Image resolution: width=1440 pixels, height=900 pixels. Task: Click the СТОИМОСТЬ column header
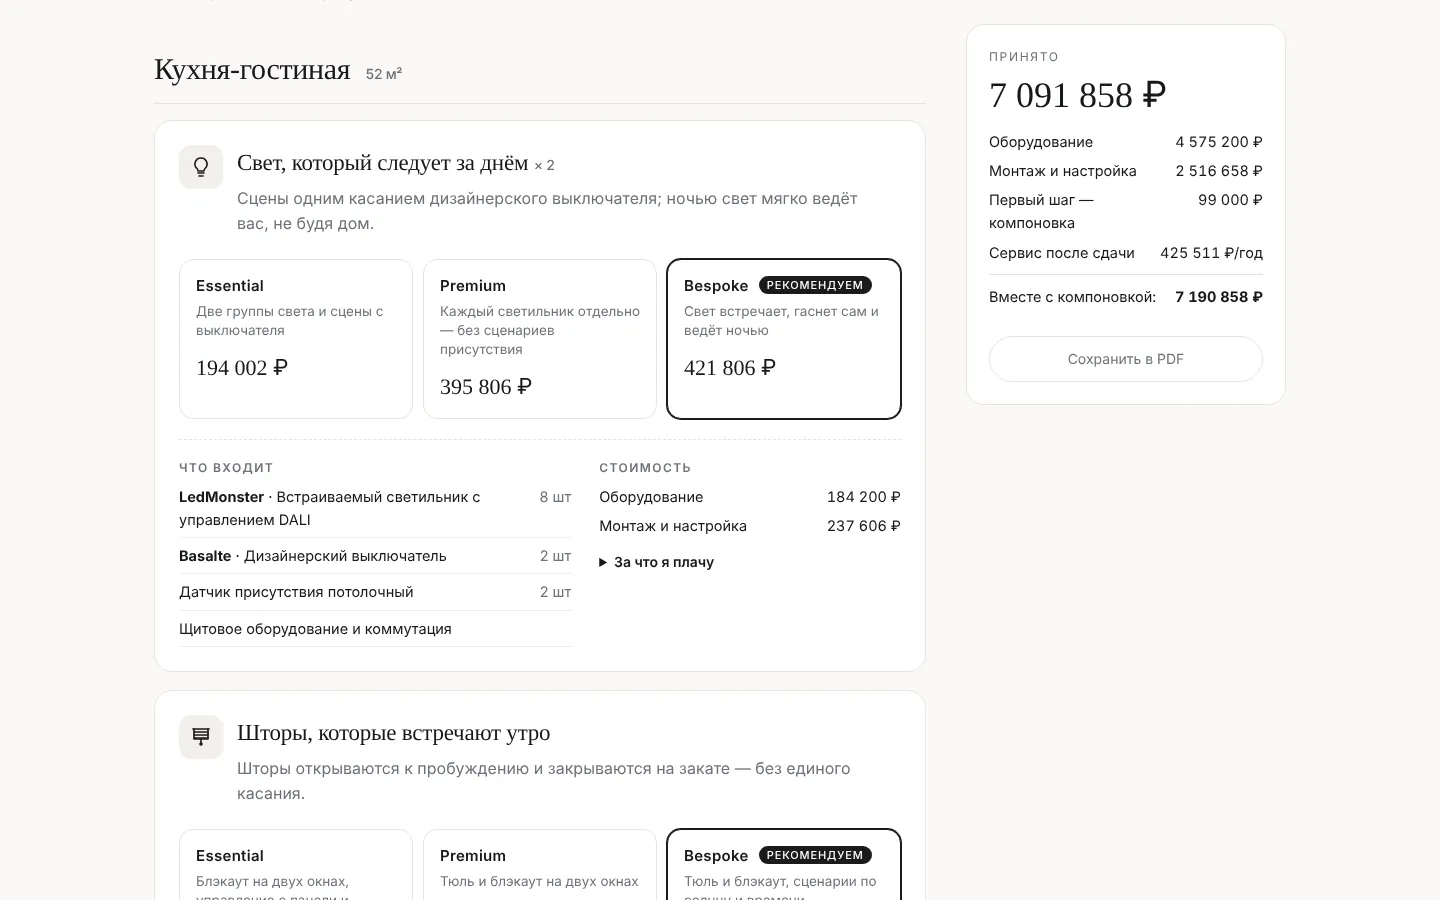pos(645,467)
